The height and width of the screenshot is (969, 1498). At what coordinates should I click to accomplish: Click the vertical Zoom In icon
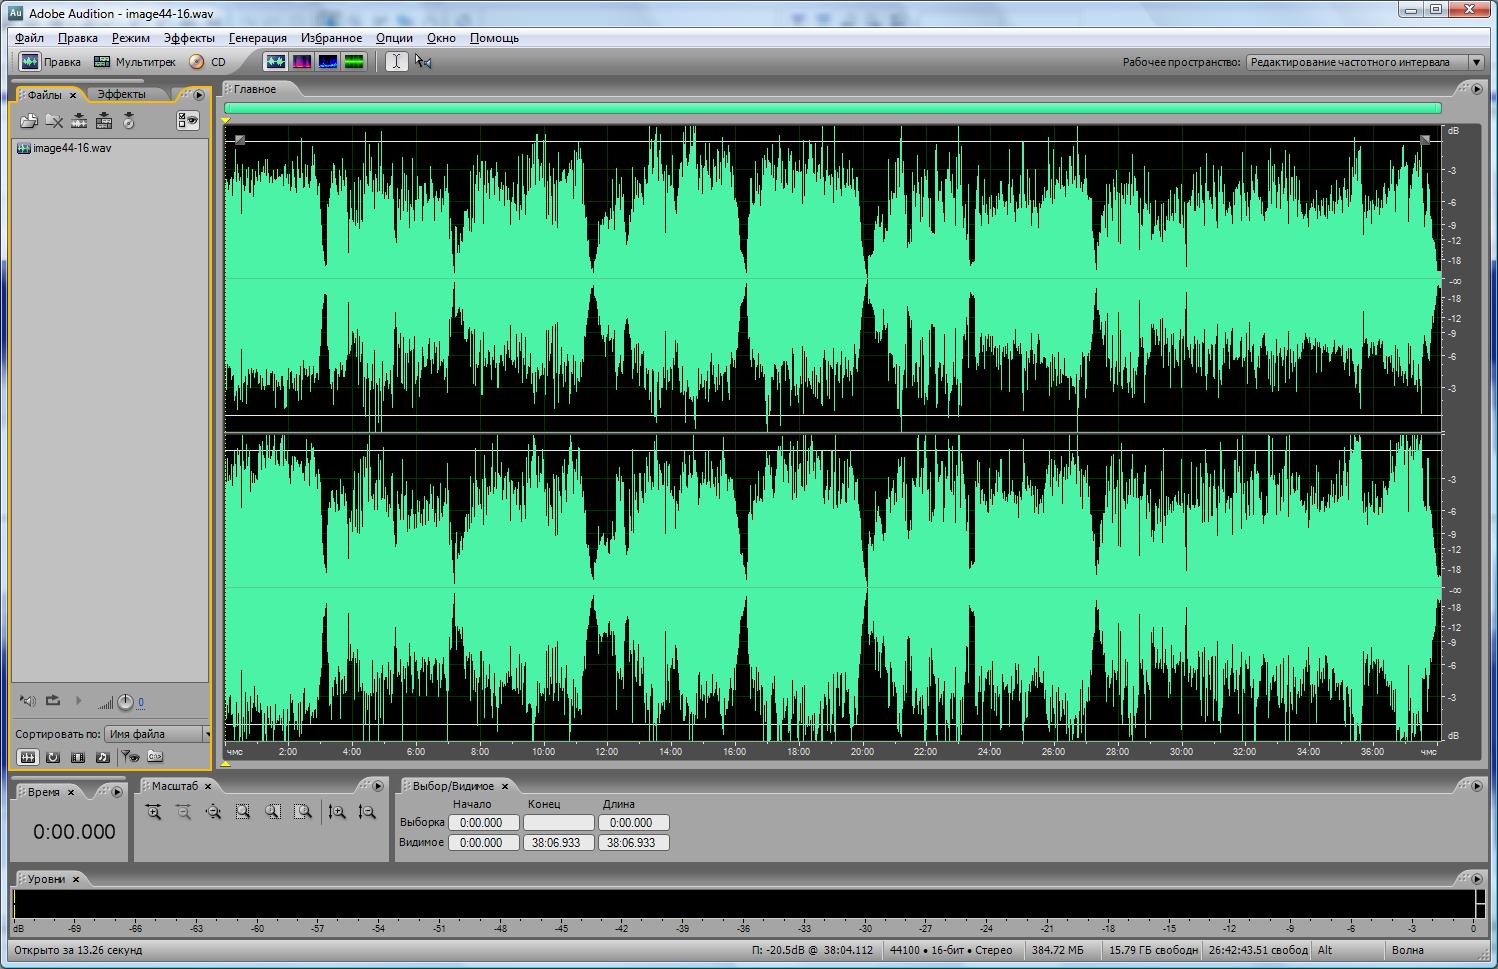337,812
